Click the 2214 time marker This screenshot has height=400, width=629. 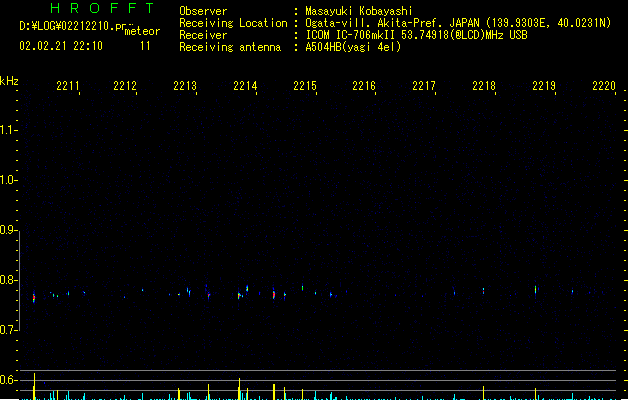click(245, 86)
